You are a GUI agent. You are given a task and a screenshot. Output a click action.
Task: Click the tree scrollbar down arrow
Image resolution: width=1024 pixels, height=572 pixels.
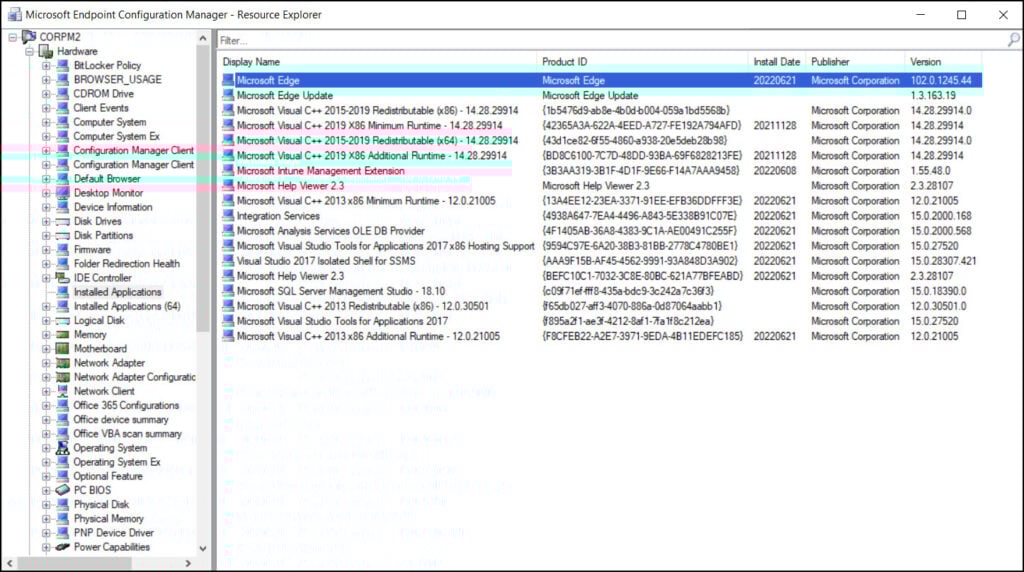pyautogui.click(x=202, y=548)
